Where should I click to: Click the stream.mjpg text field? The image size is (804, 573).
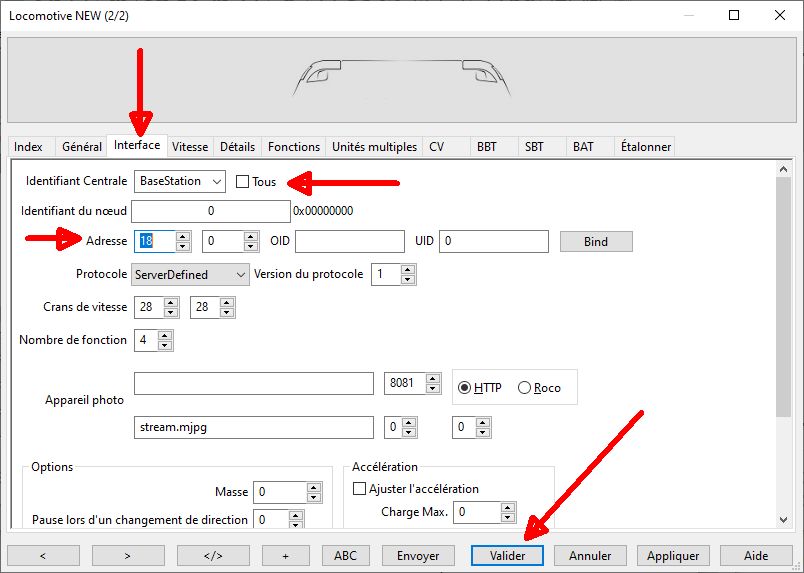[254, 427]
